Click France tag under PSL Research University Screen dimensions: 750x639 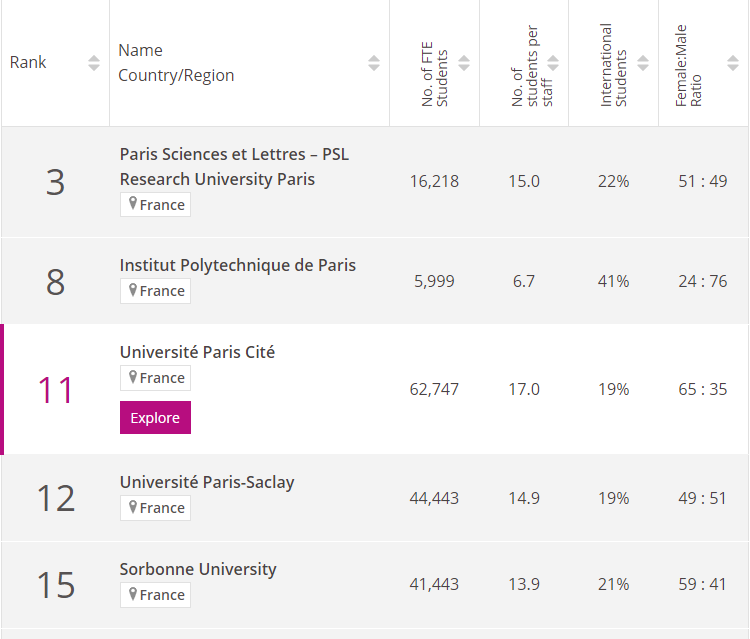[x=161, y=205]
